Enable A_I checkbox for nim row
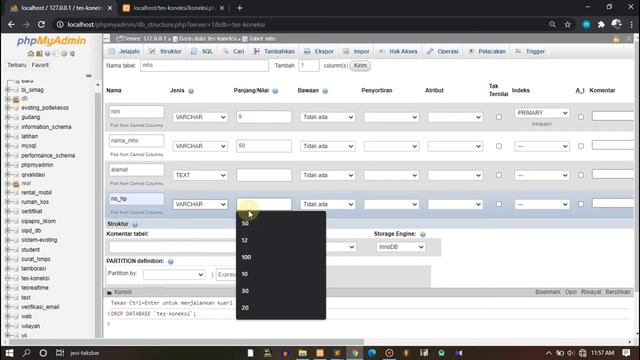Image resolution: width=640 pixels, height=360 pixels. (x=581, y=117)
